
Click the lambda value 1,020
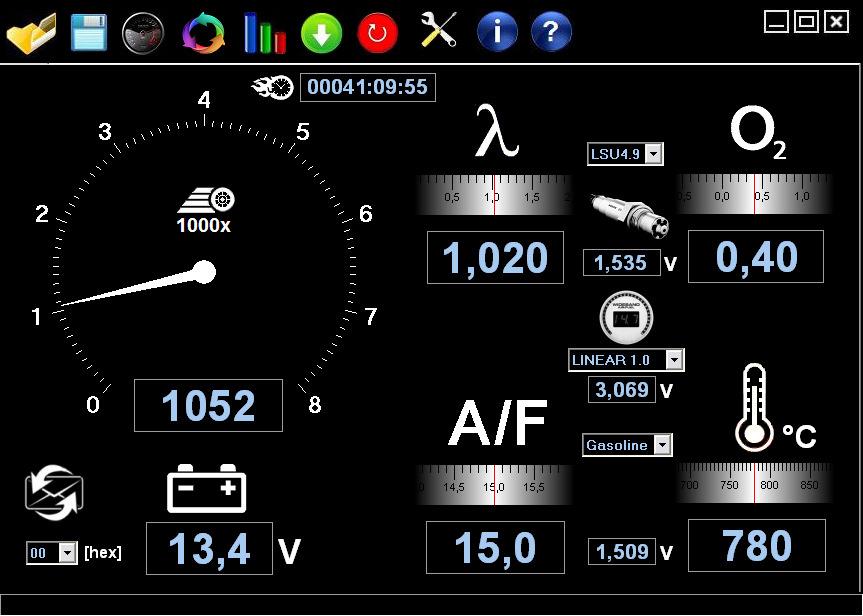click(x=495, y=258)
